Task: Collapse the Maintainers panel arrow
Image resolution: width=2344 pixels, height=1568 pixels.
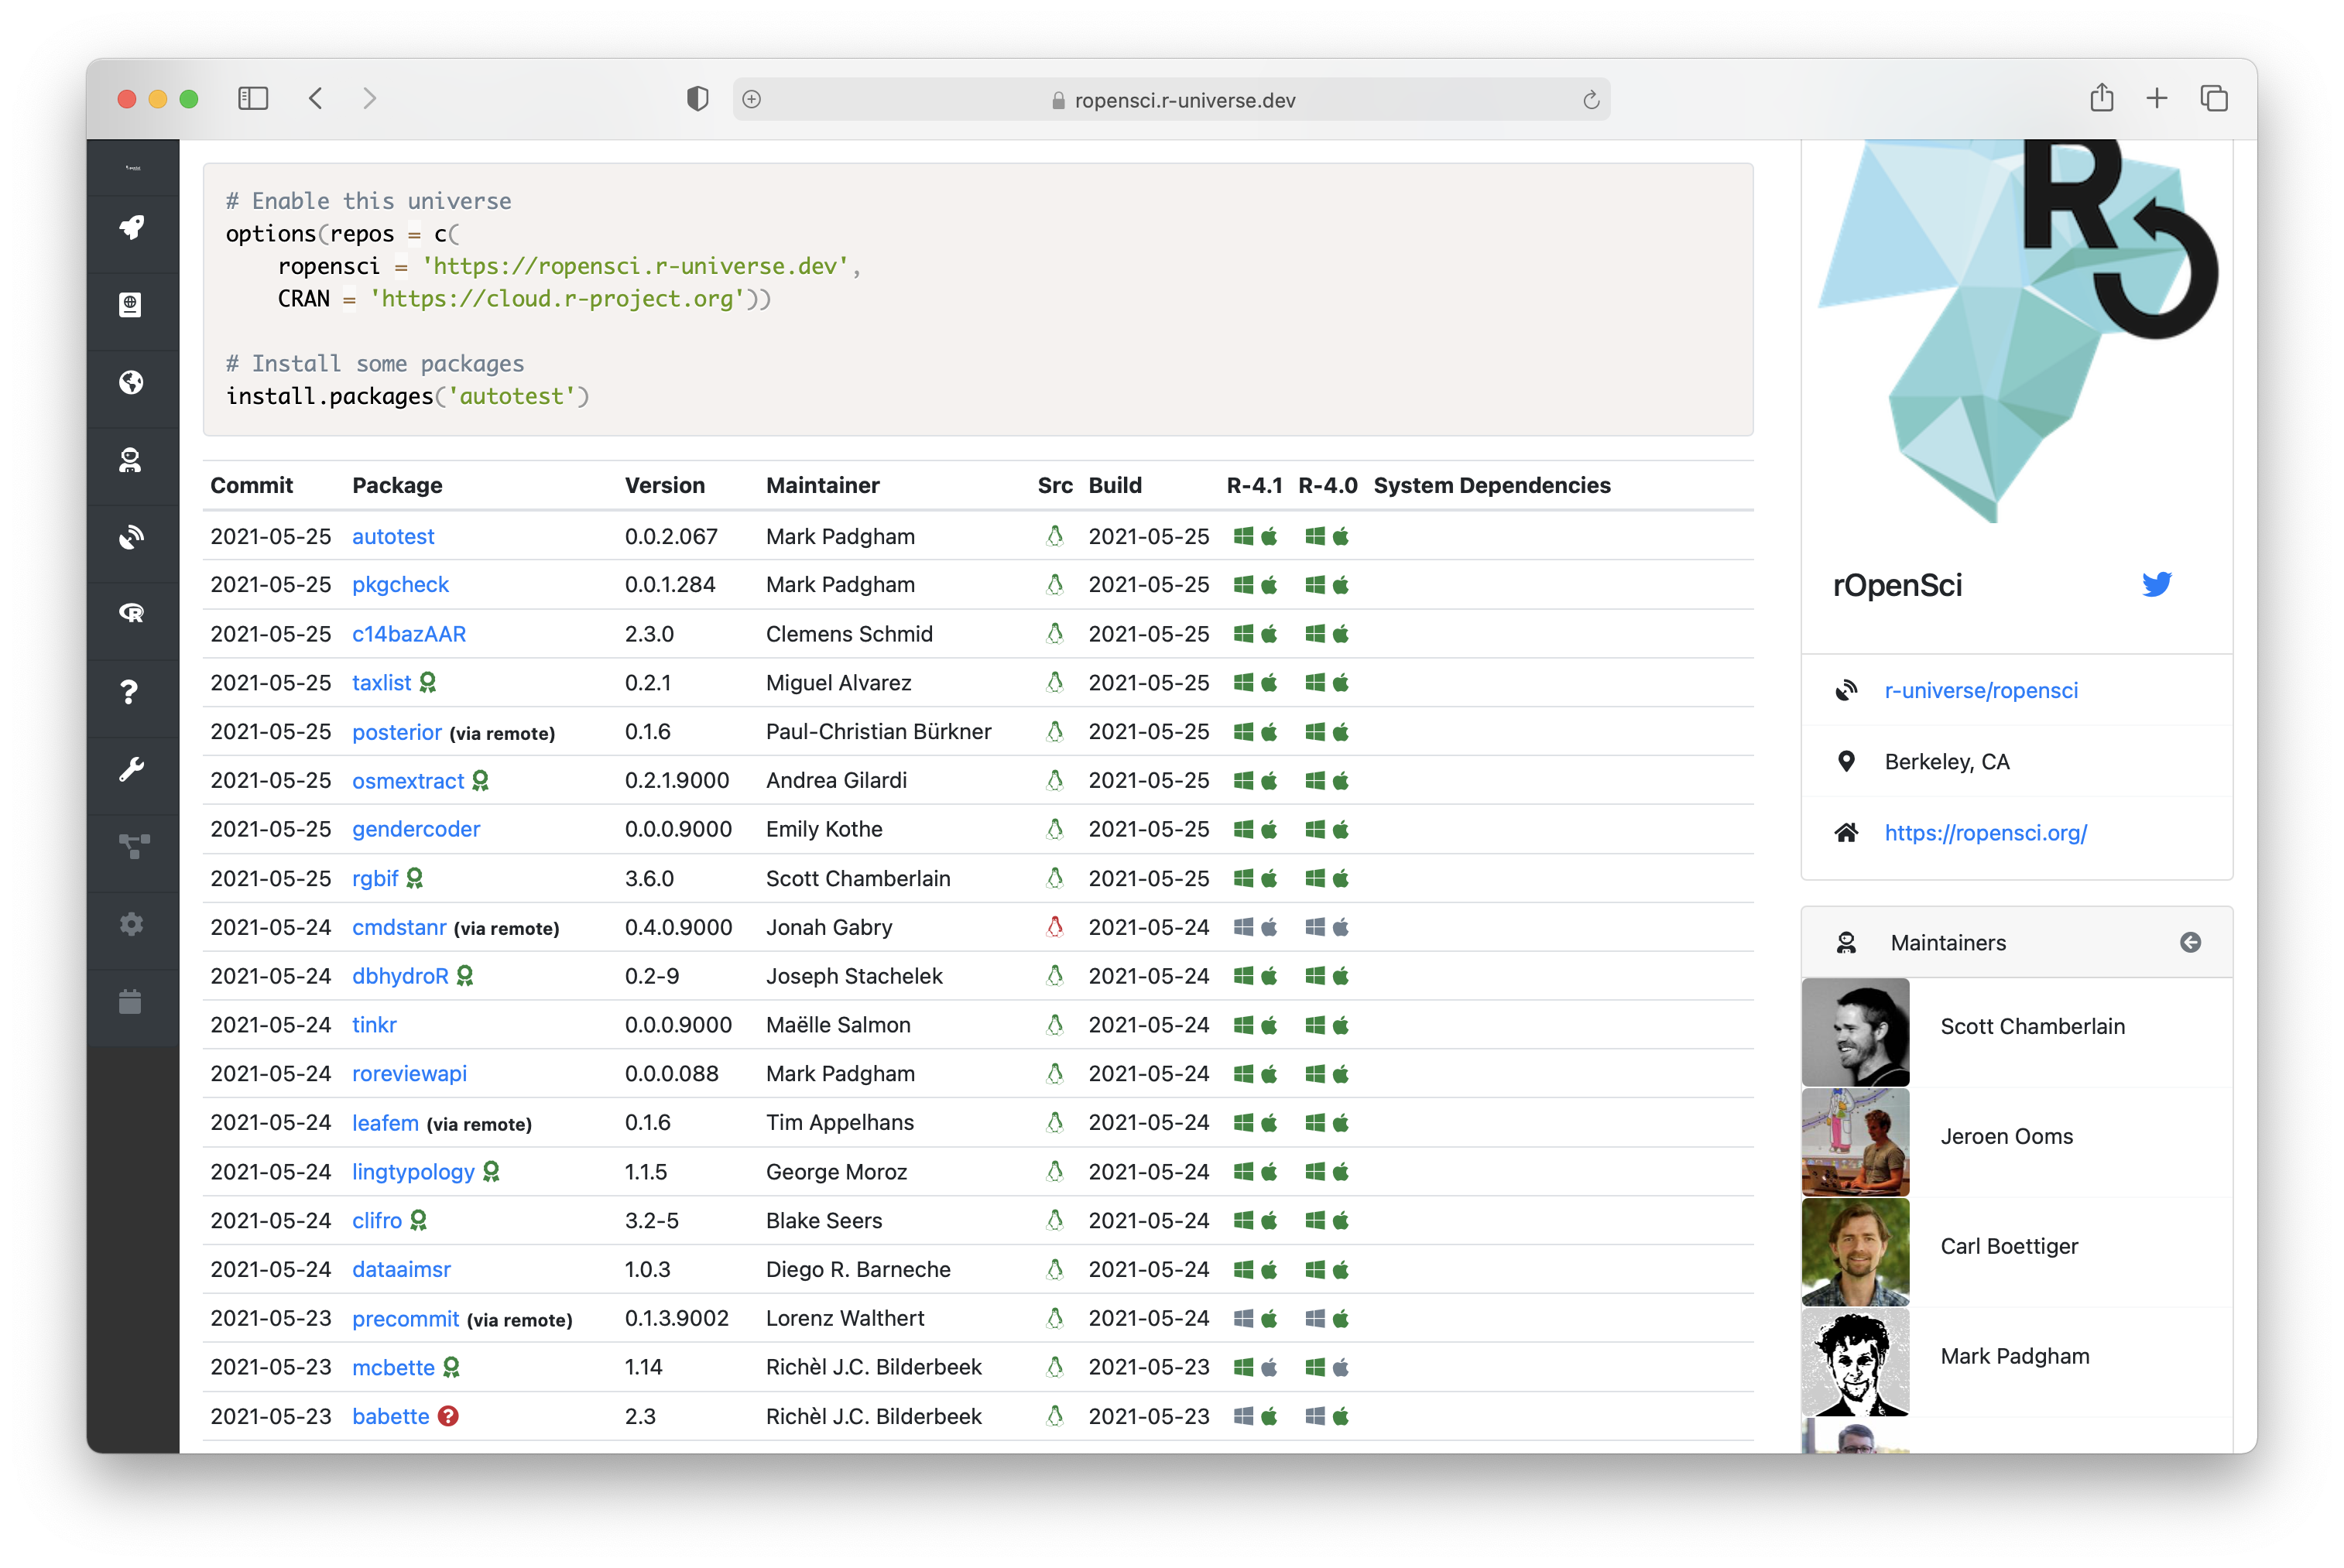Action: (2190, 942)
